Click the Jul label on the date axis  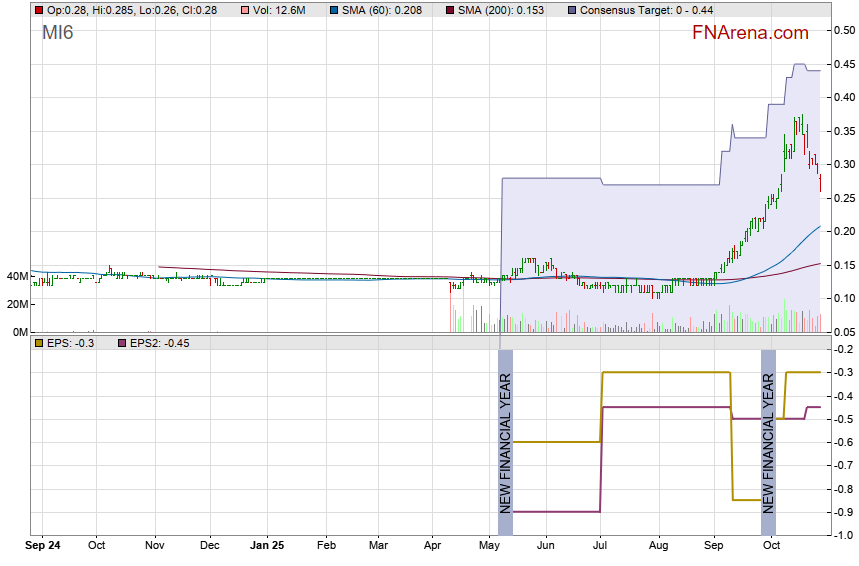601,547
